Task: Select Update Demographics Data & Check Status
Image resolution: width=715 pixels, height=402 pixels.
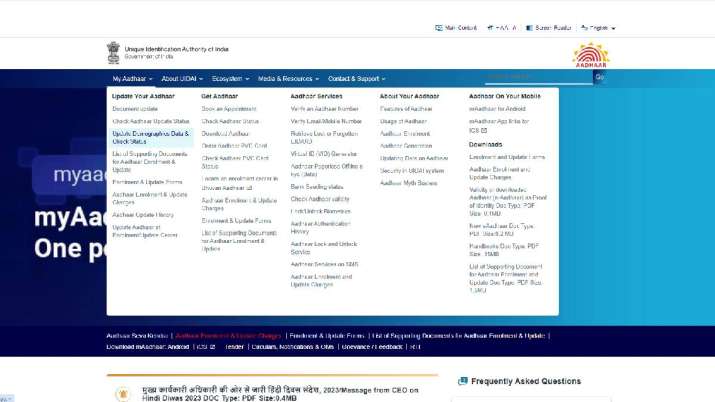Action: click(x=150, y=137)
